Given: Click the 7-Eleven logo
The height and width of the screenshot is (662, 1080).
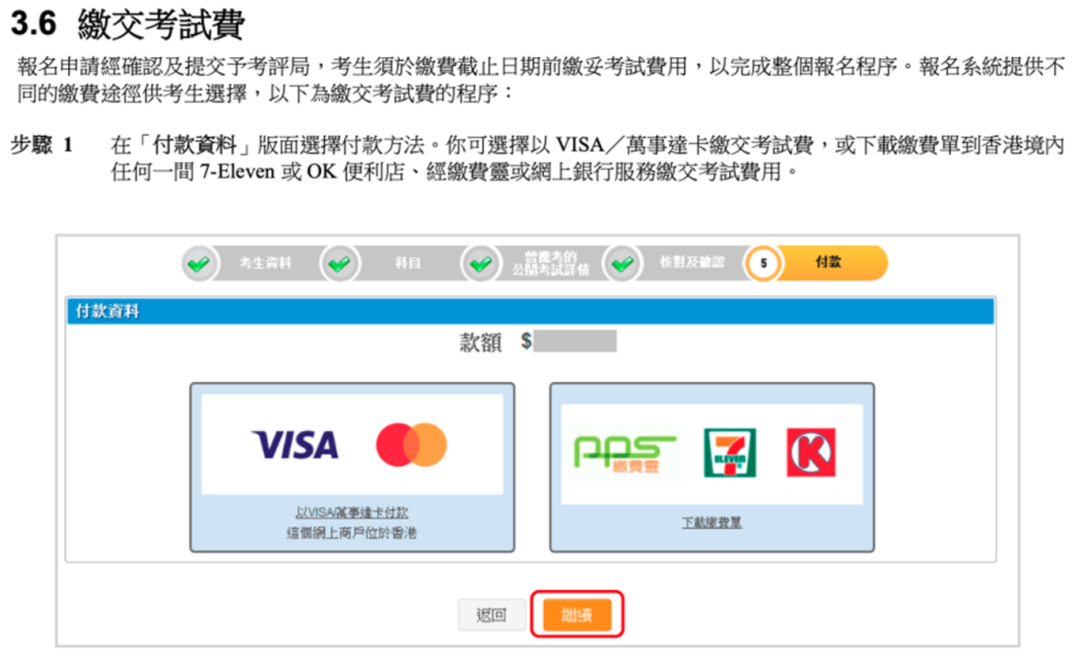Looking at the screenshot, I should tap(729, 453).
